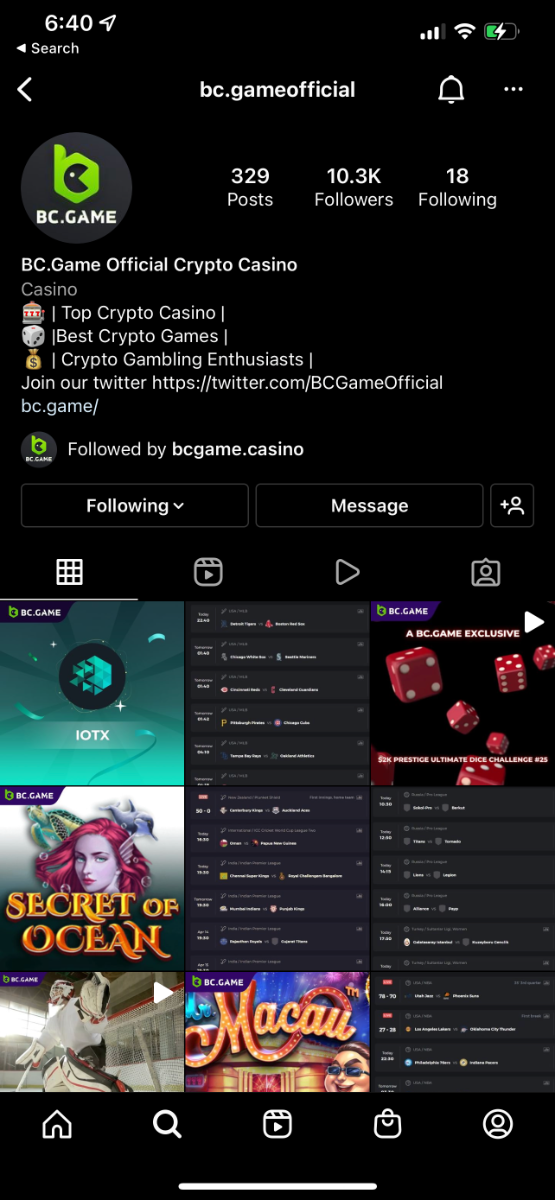555x1200 pixels.
Task: Open the Reels icon in bottom bar
Action: [x=277, y=1124]
